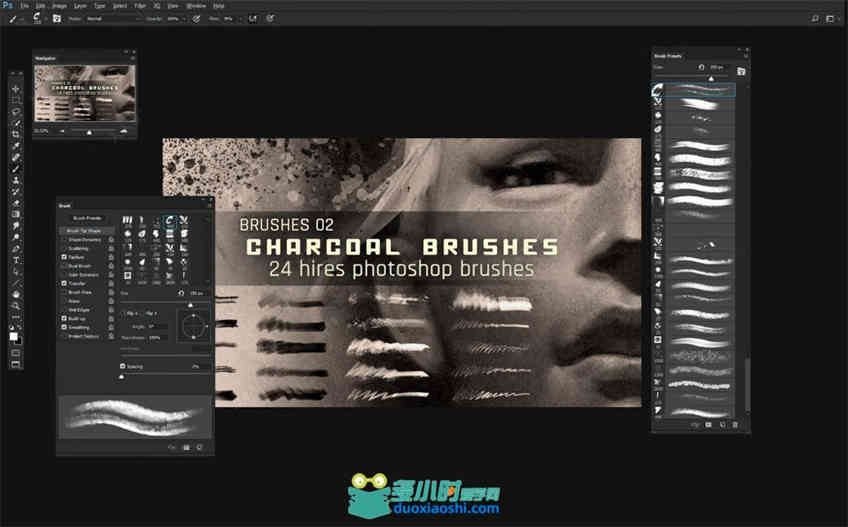
Task: Open the Navigator panel flyout menu
Action: coord(132,58)
